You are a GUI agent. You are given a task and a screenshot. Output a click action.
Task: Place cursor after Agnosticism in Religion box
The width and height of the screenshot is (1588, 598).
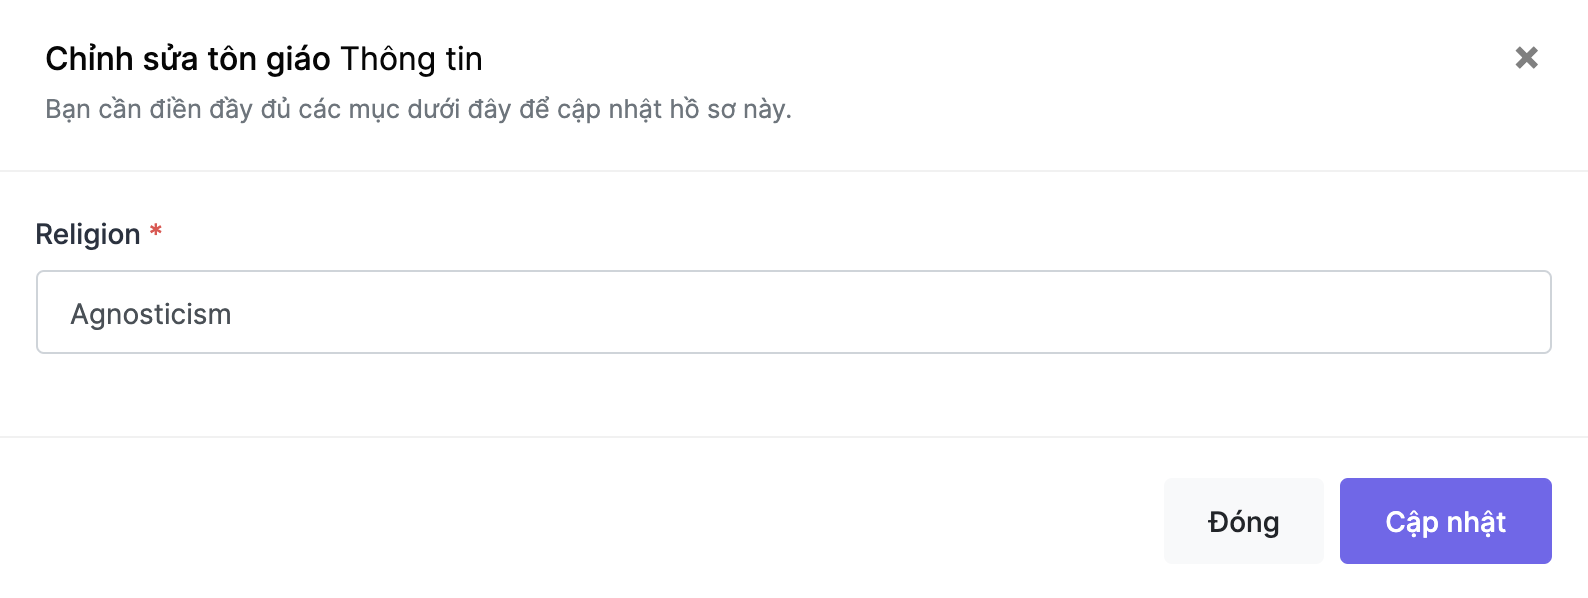[234, 314]
